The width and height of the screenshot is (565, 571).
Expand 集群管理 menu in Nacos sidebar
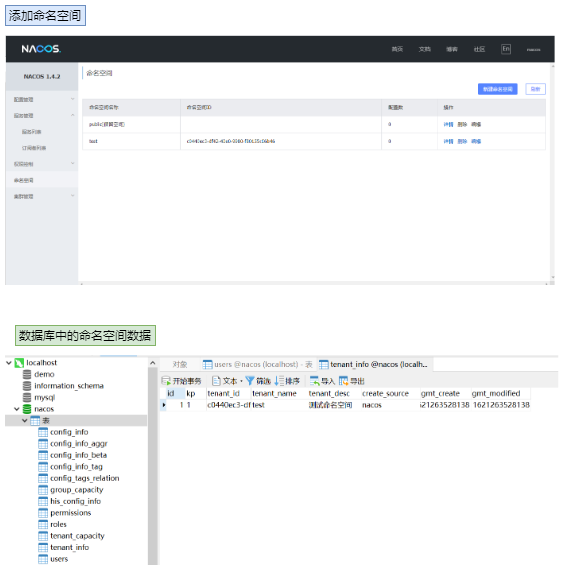click(72, 196)
